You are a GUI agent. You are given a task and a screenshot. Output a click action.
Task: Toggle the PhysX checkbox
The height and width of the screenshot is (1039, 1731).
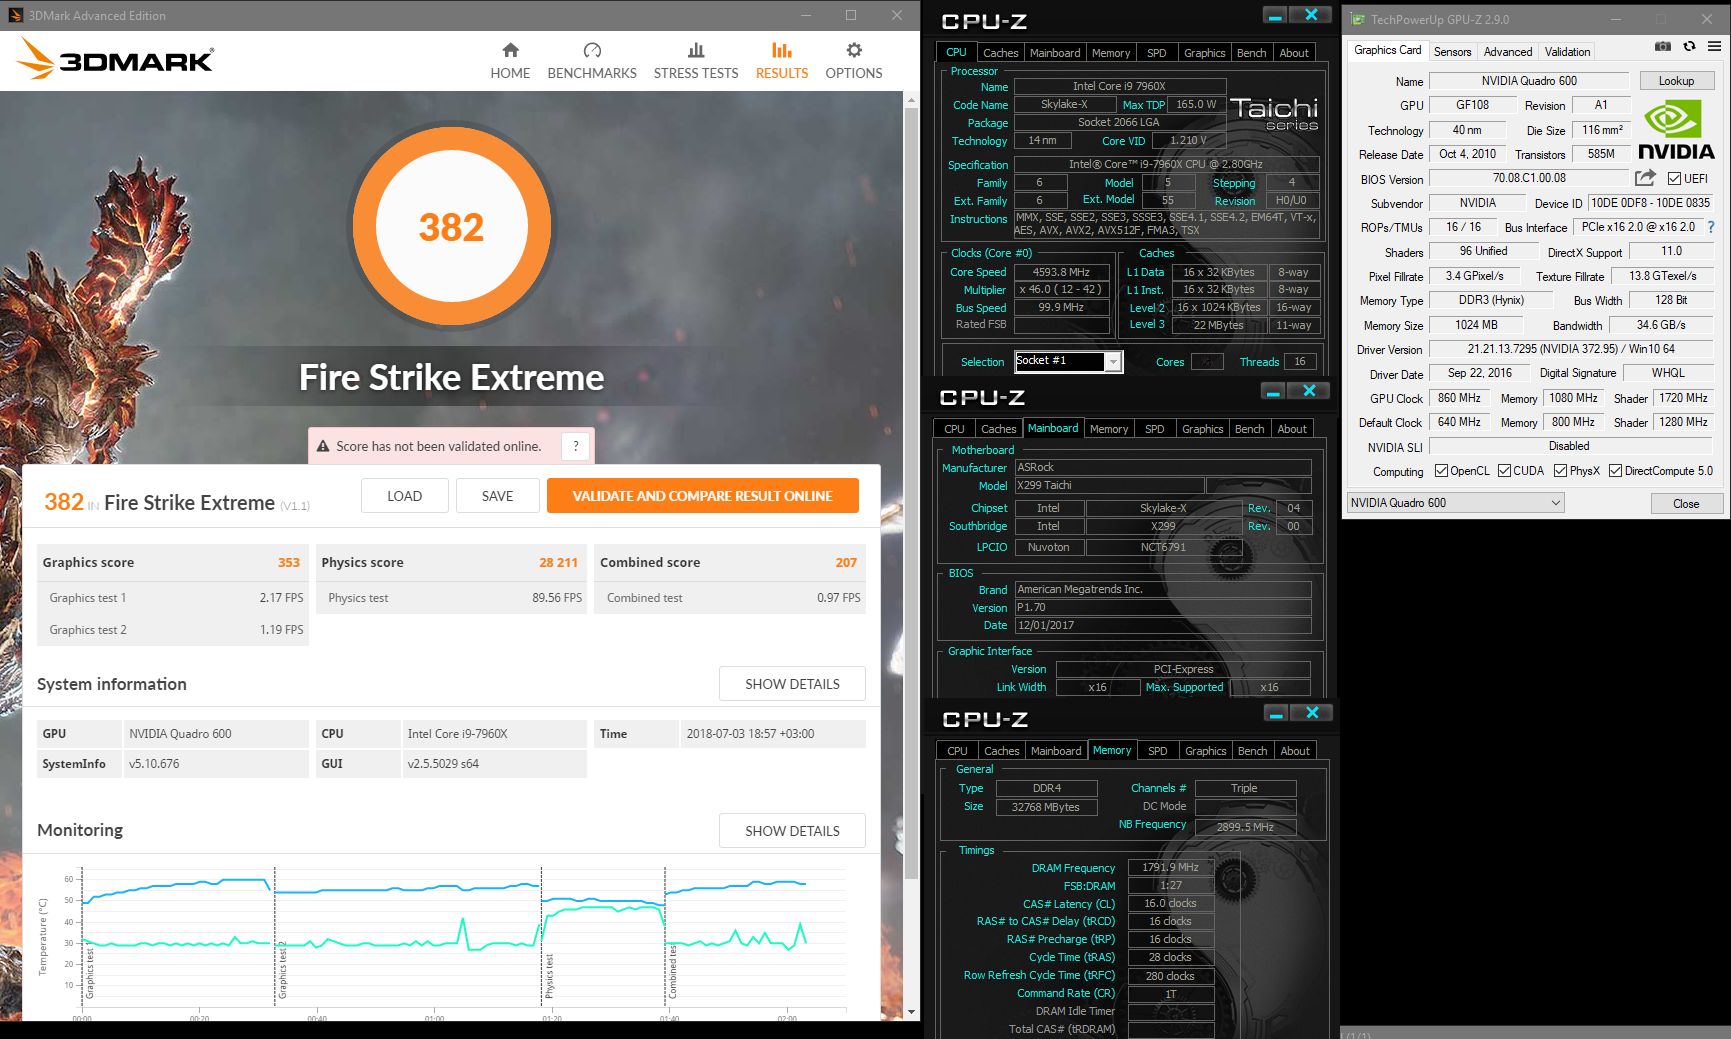pos(1560,471)
